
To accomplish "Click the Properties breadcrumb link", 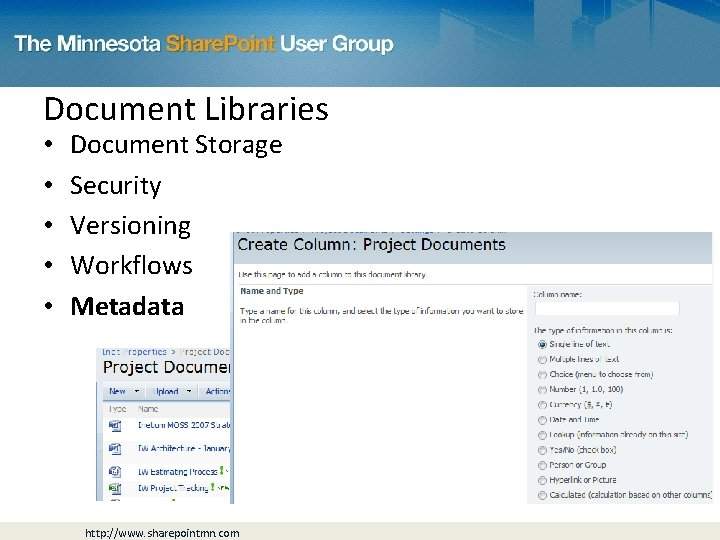I will pyautogui.click(x=135, y=352).
